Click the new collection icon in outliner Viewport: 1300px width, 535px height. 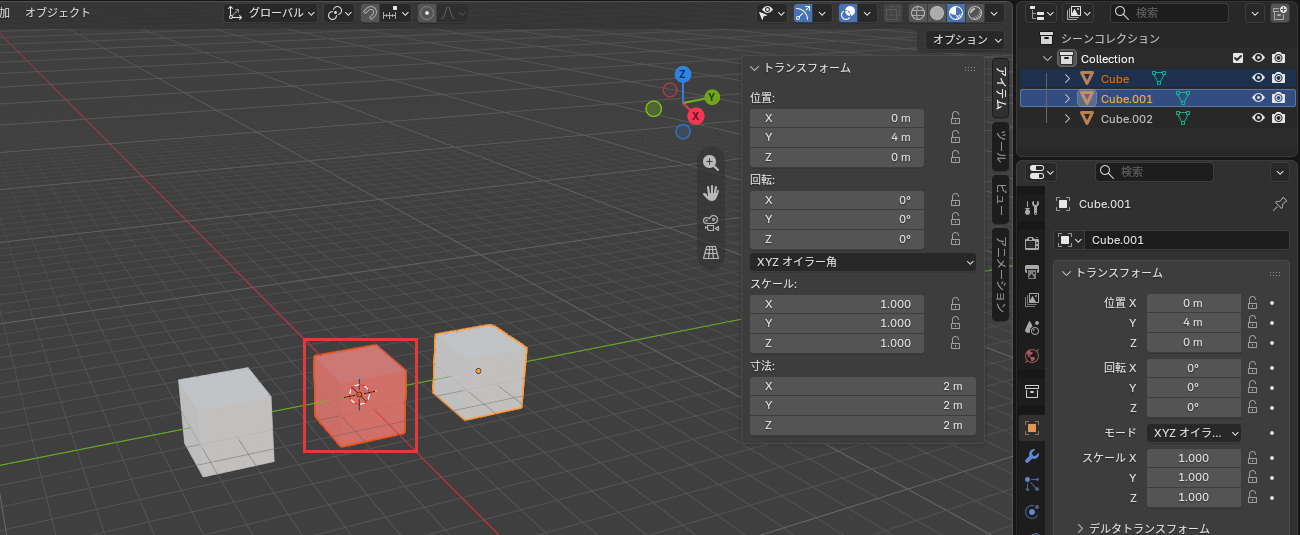click(1280, 13)
